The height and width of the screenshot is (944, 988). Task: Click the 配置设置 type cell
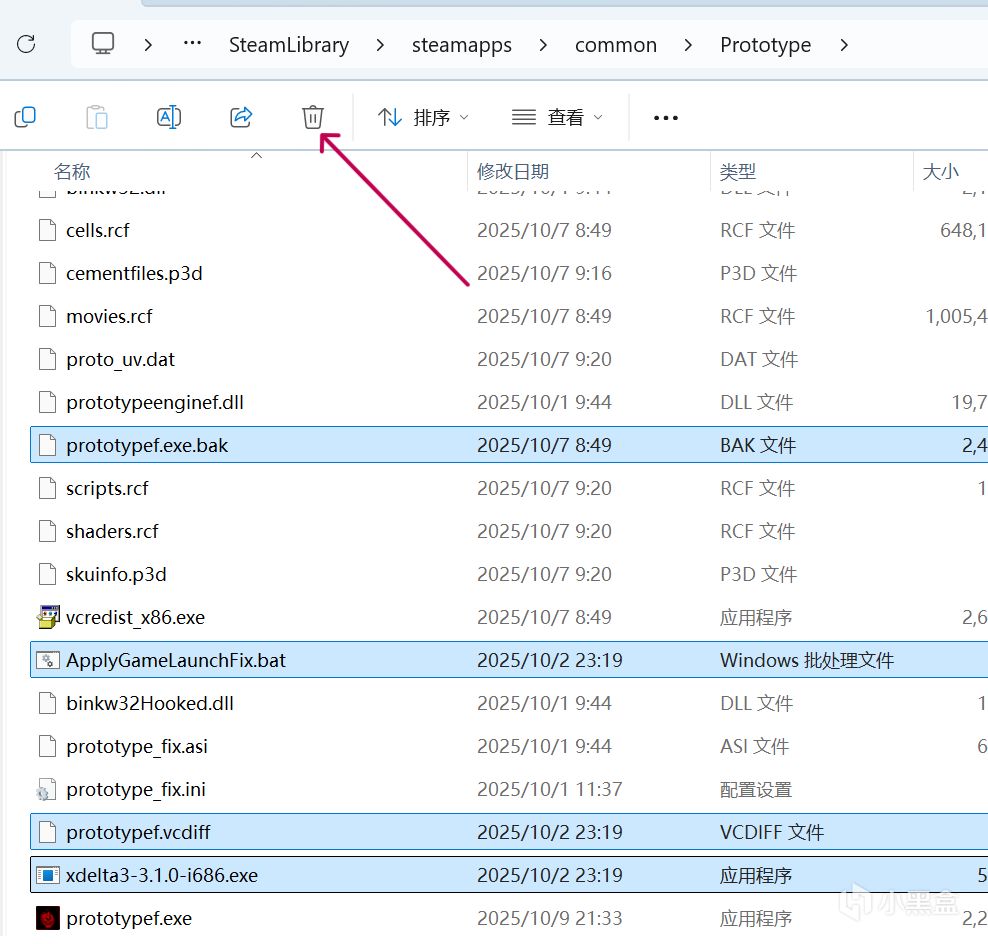tap(756, 790)
